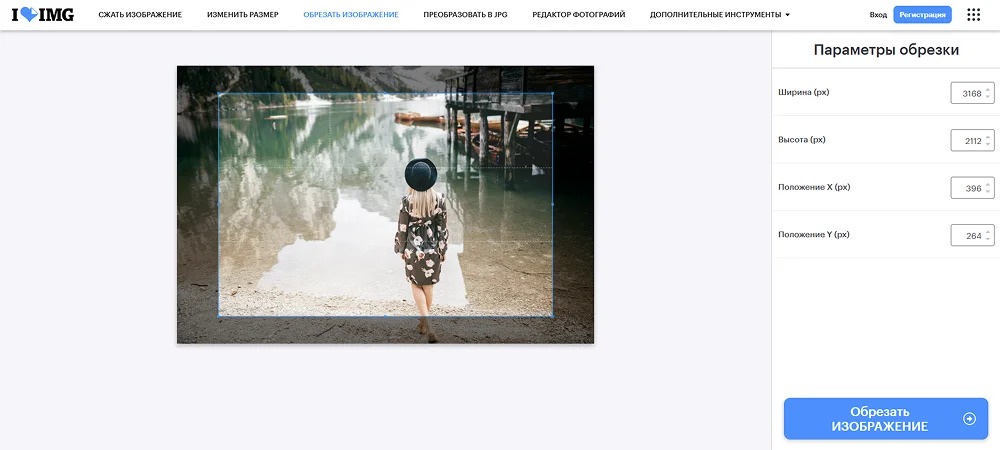1000x450 pixels.
Task: Expand Дополнительные инструменты dropdown menu
Action: coord(719,15)
